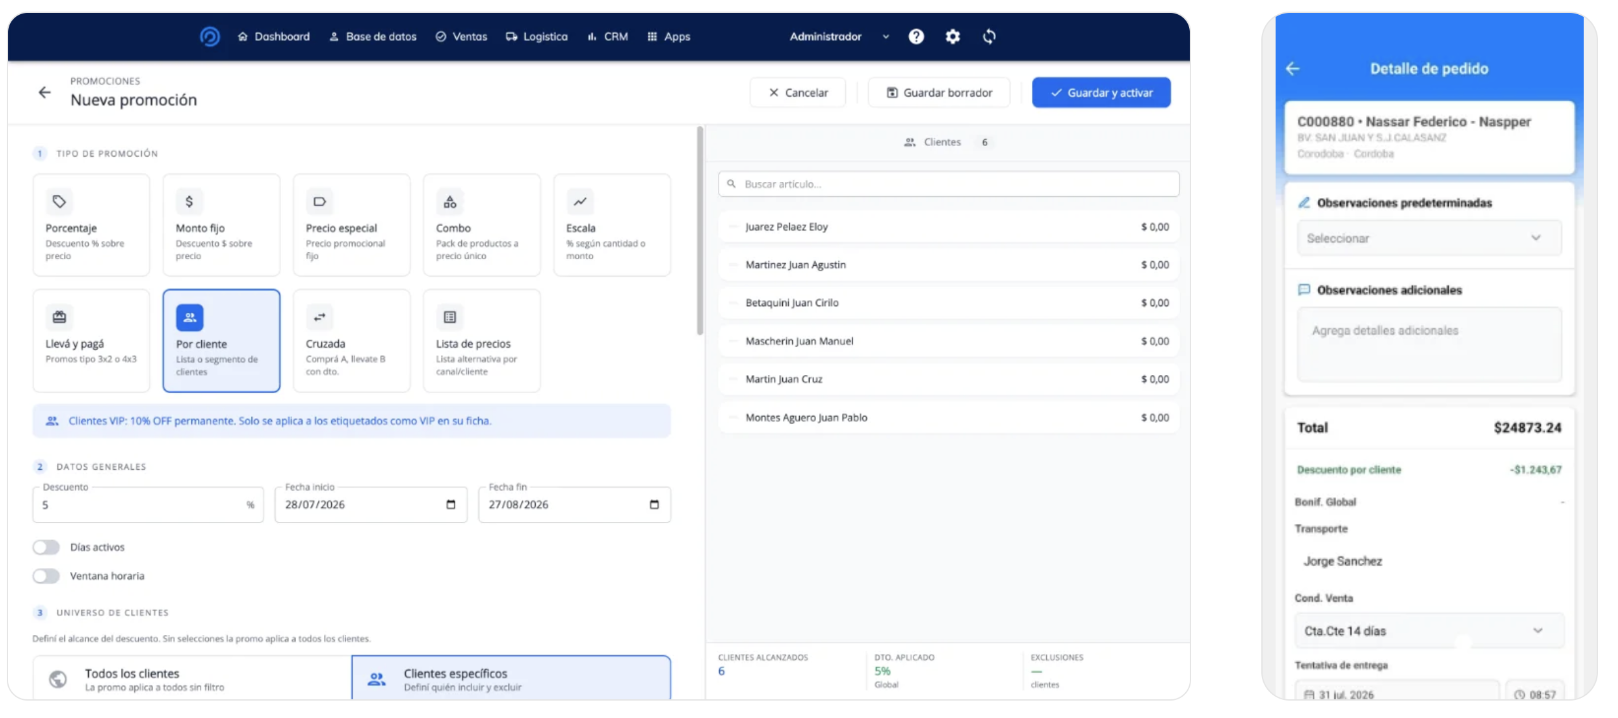Open the Seleccionar observations dropdown
This screenshot has height=718, width=1618.
(1429, 238)
